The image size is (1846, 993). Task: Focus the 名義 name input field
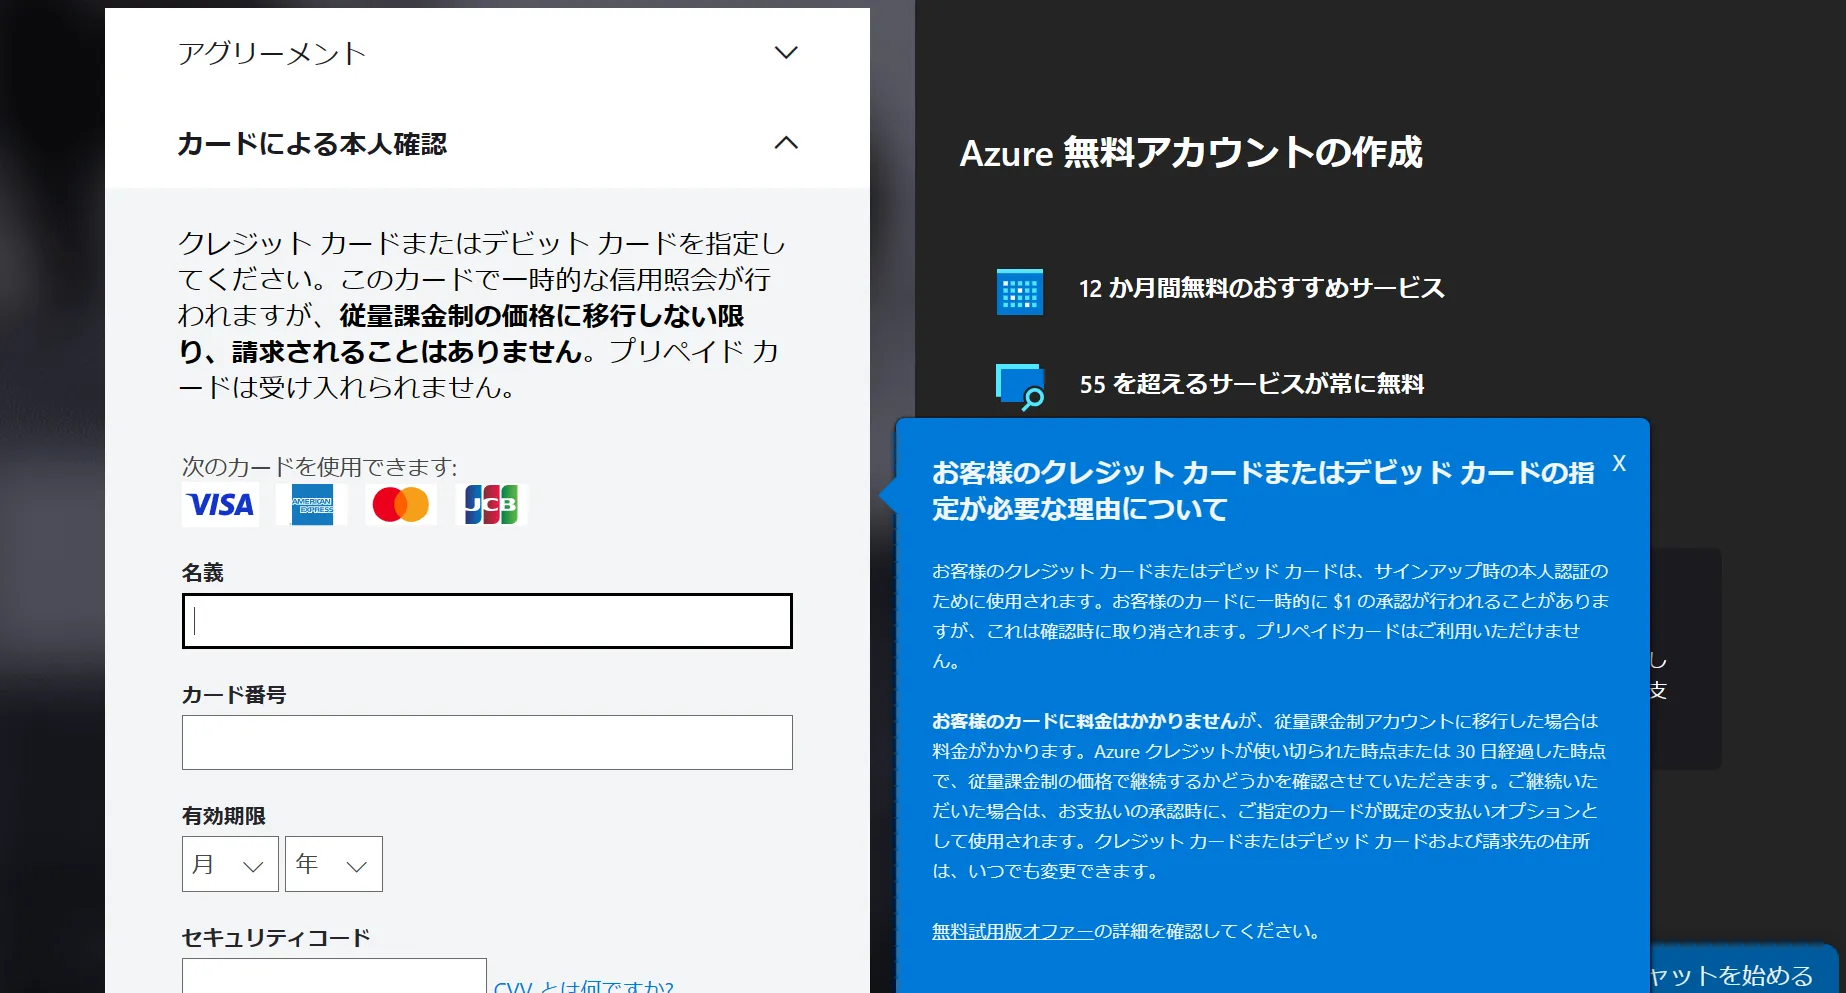(487, 621)
